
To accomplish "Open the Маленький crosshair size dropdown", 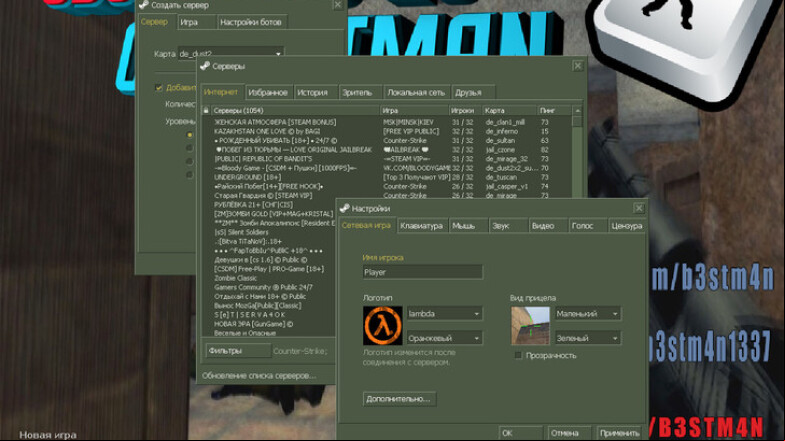I will click(587, 314).
